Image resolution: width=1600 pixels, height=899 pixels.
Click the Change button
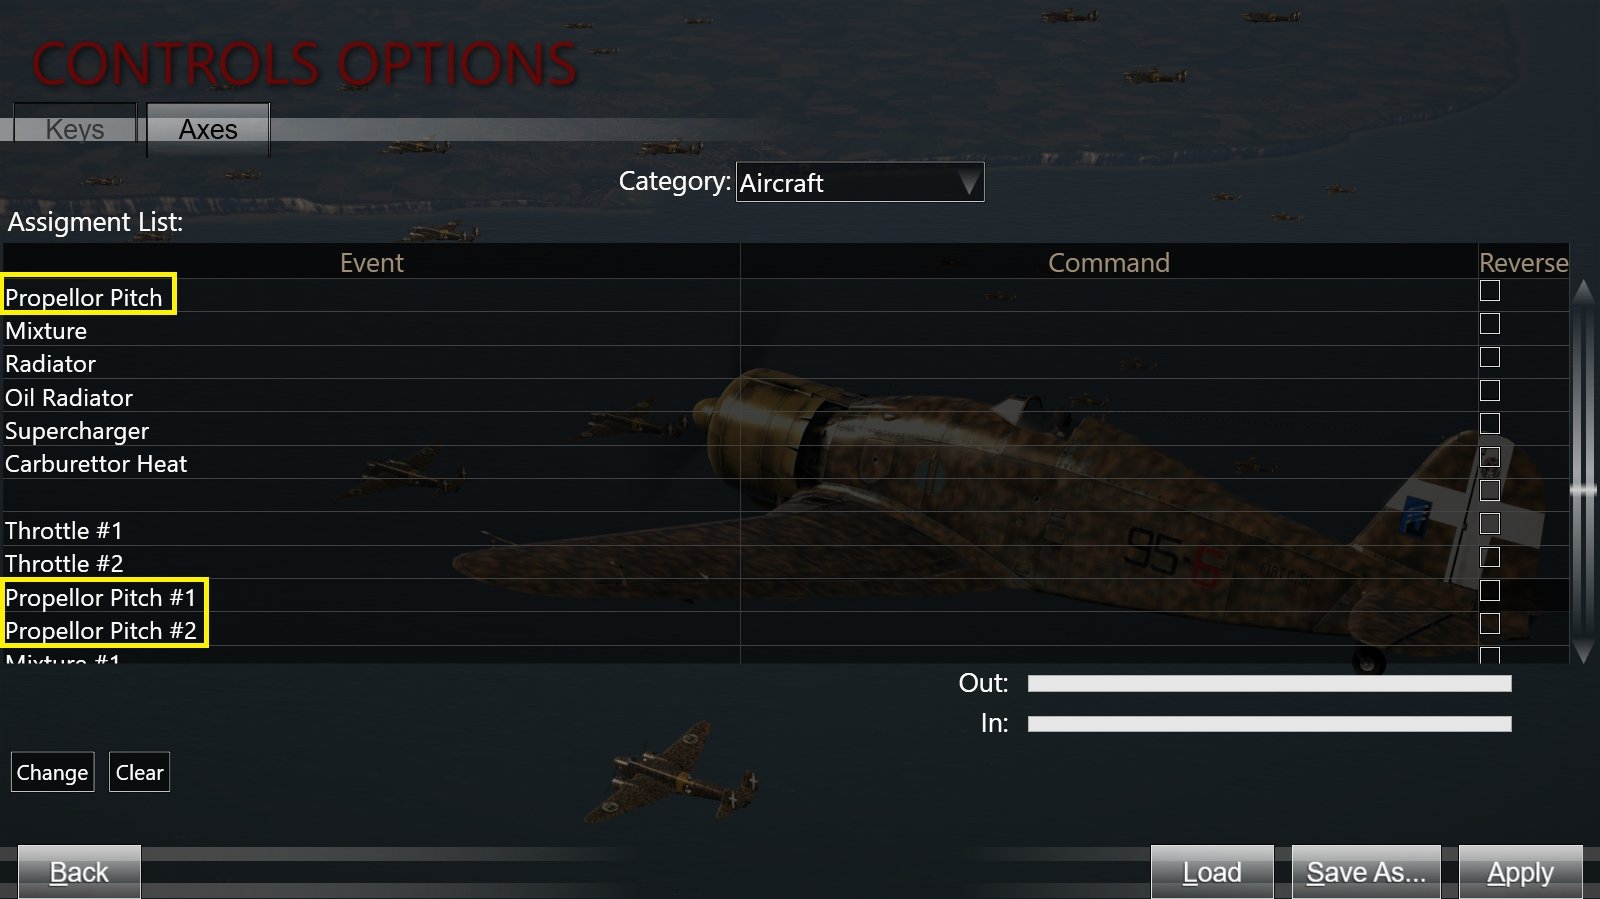[x=52, y=772]
